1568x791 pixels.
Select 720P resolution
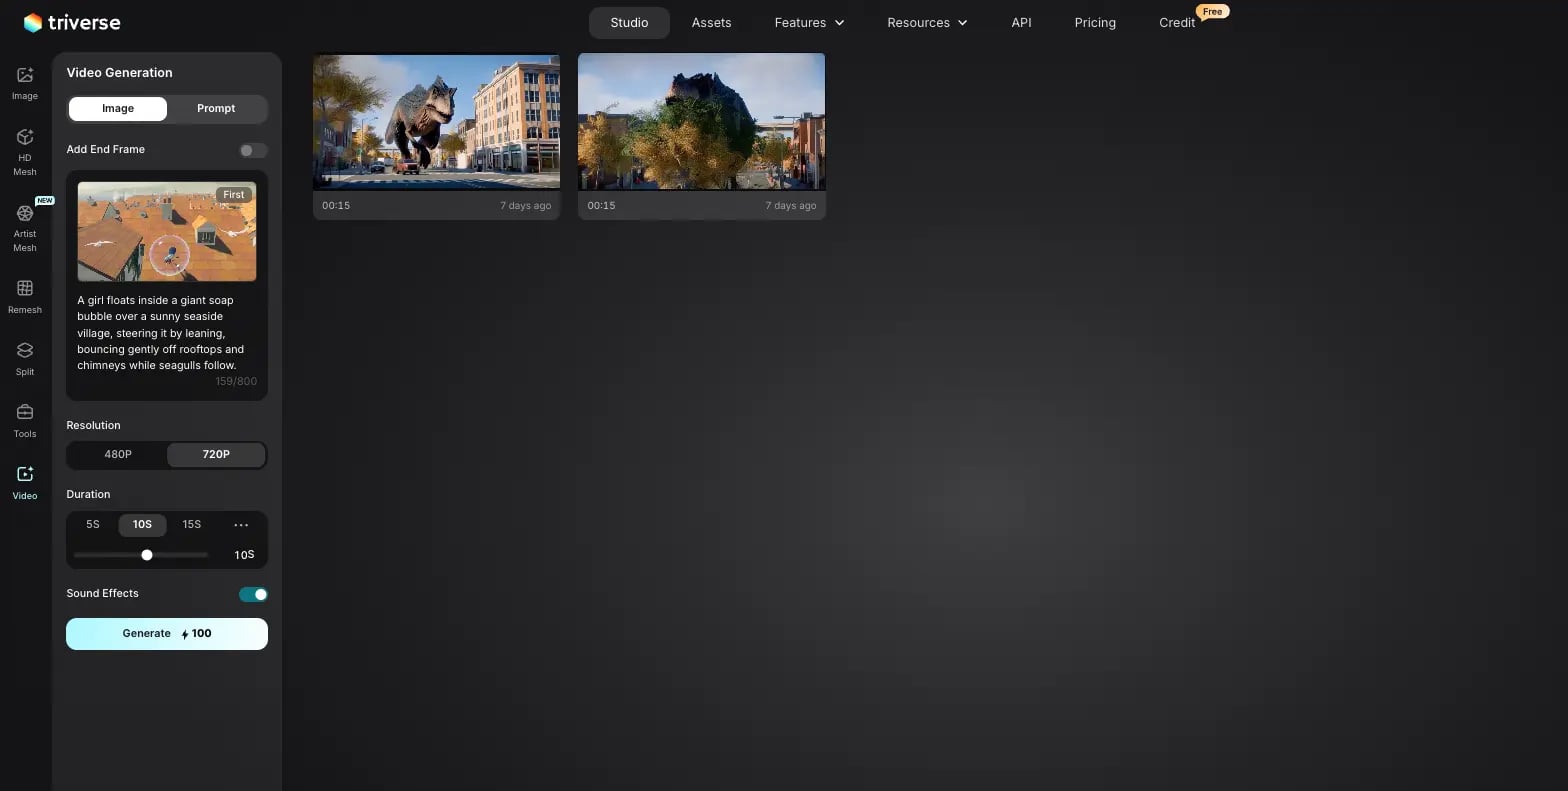tap(216, 454)
